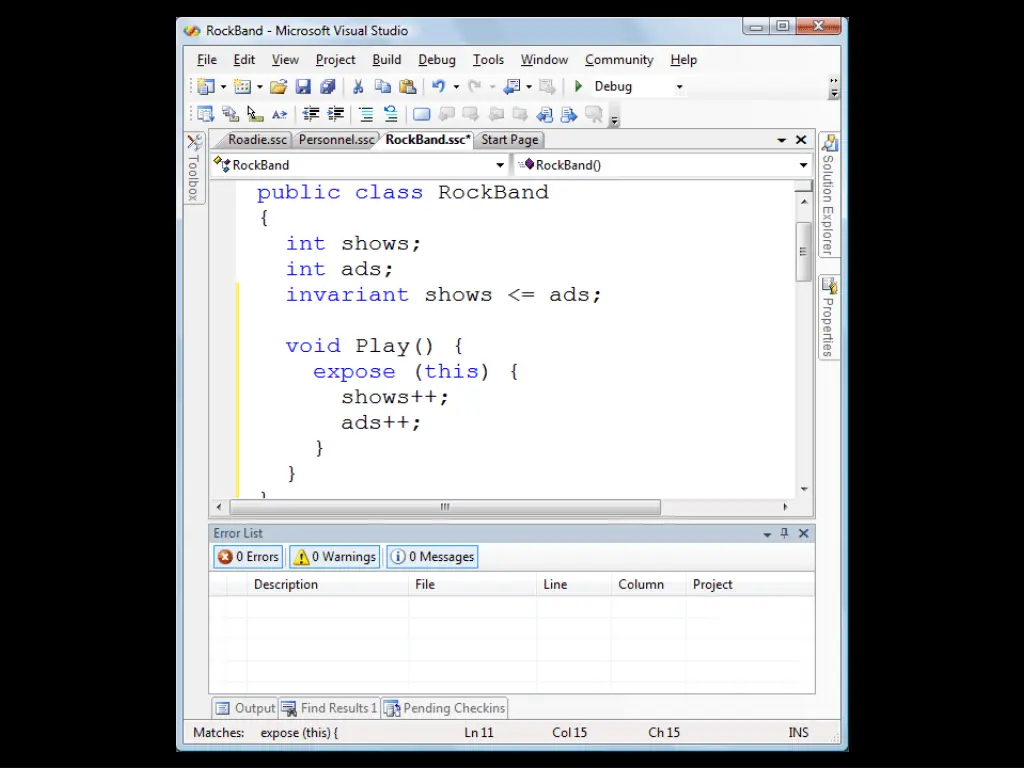Go to next bookmark in document icon
Image resolution: width=1024 pixels, height=768 pixels.
click(569, 114)
